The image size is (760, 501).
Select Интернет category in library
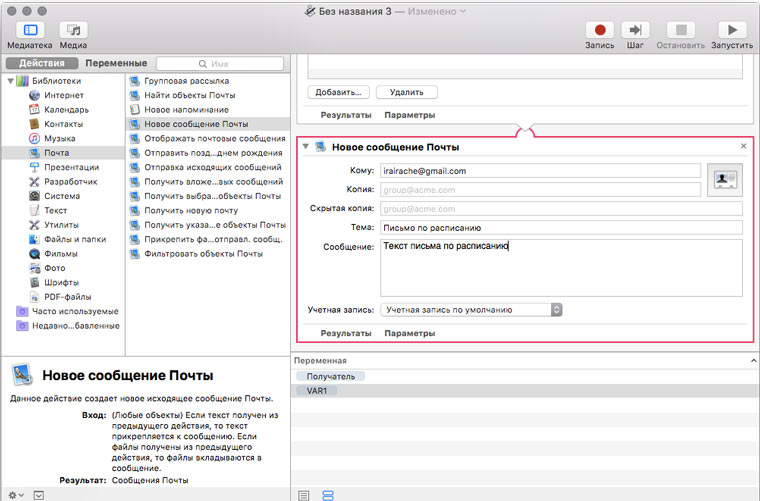click(63, 95)
